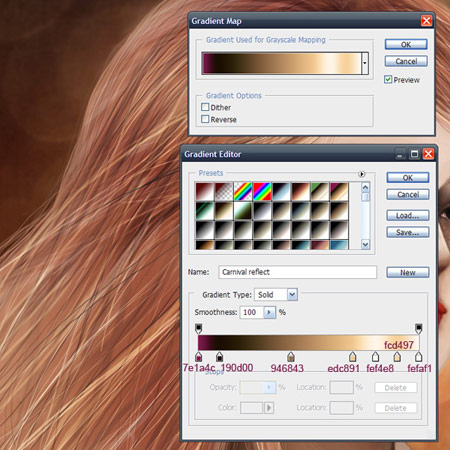
Task: Select the 7e1a4c color stop
Action: (198, 356)
